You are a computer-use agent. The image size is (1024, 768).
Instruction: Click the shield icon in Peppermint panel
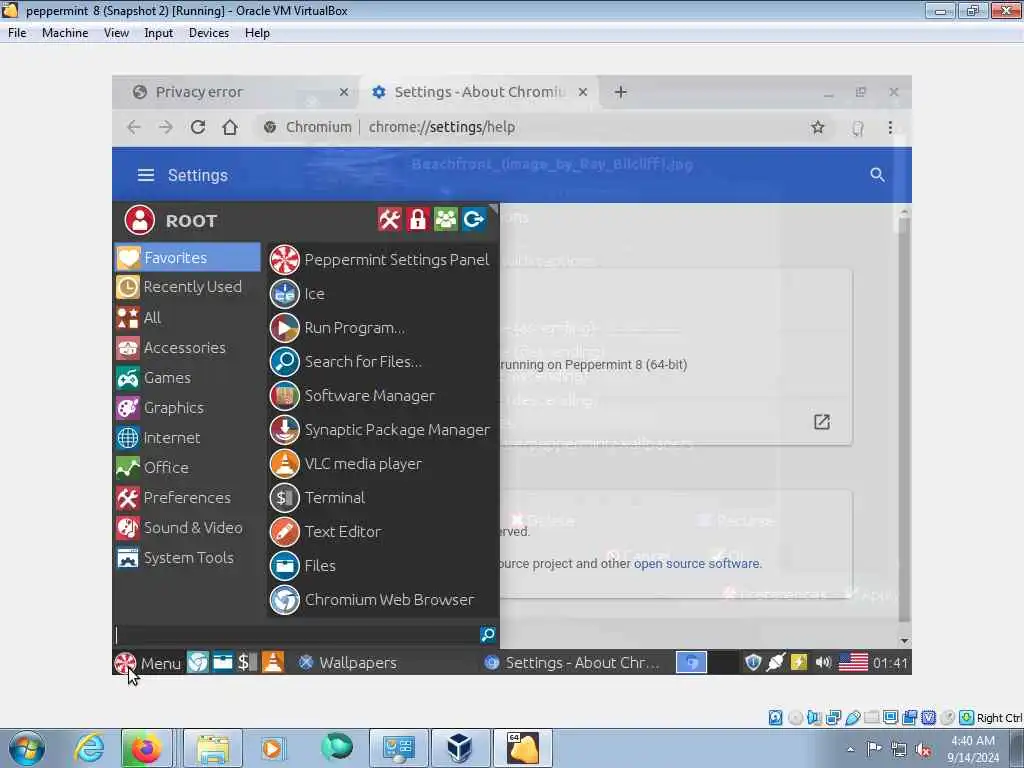point(753,662)
